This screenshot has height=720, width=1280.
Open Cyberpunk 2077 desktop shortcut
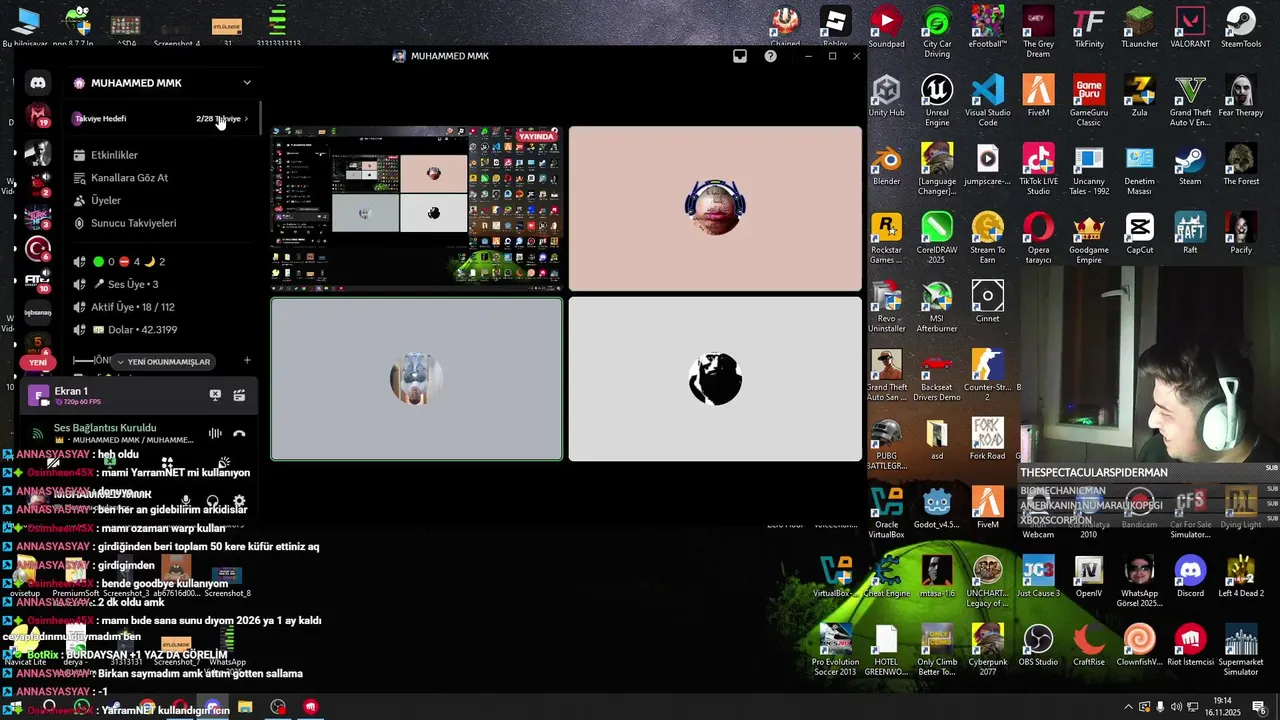[x=988, y=649]
